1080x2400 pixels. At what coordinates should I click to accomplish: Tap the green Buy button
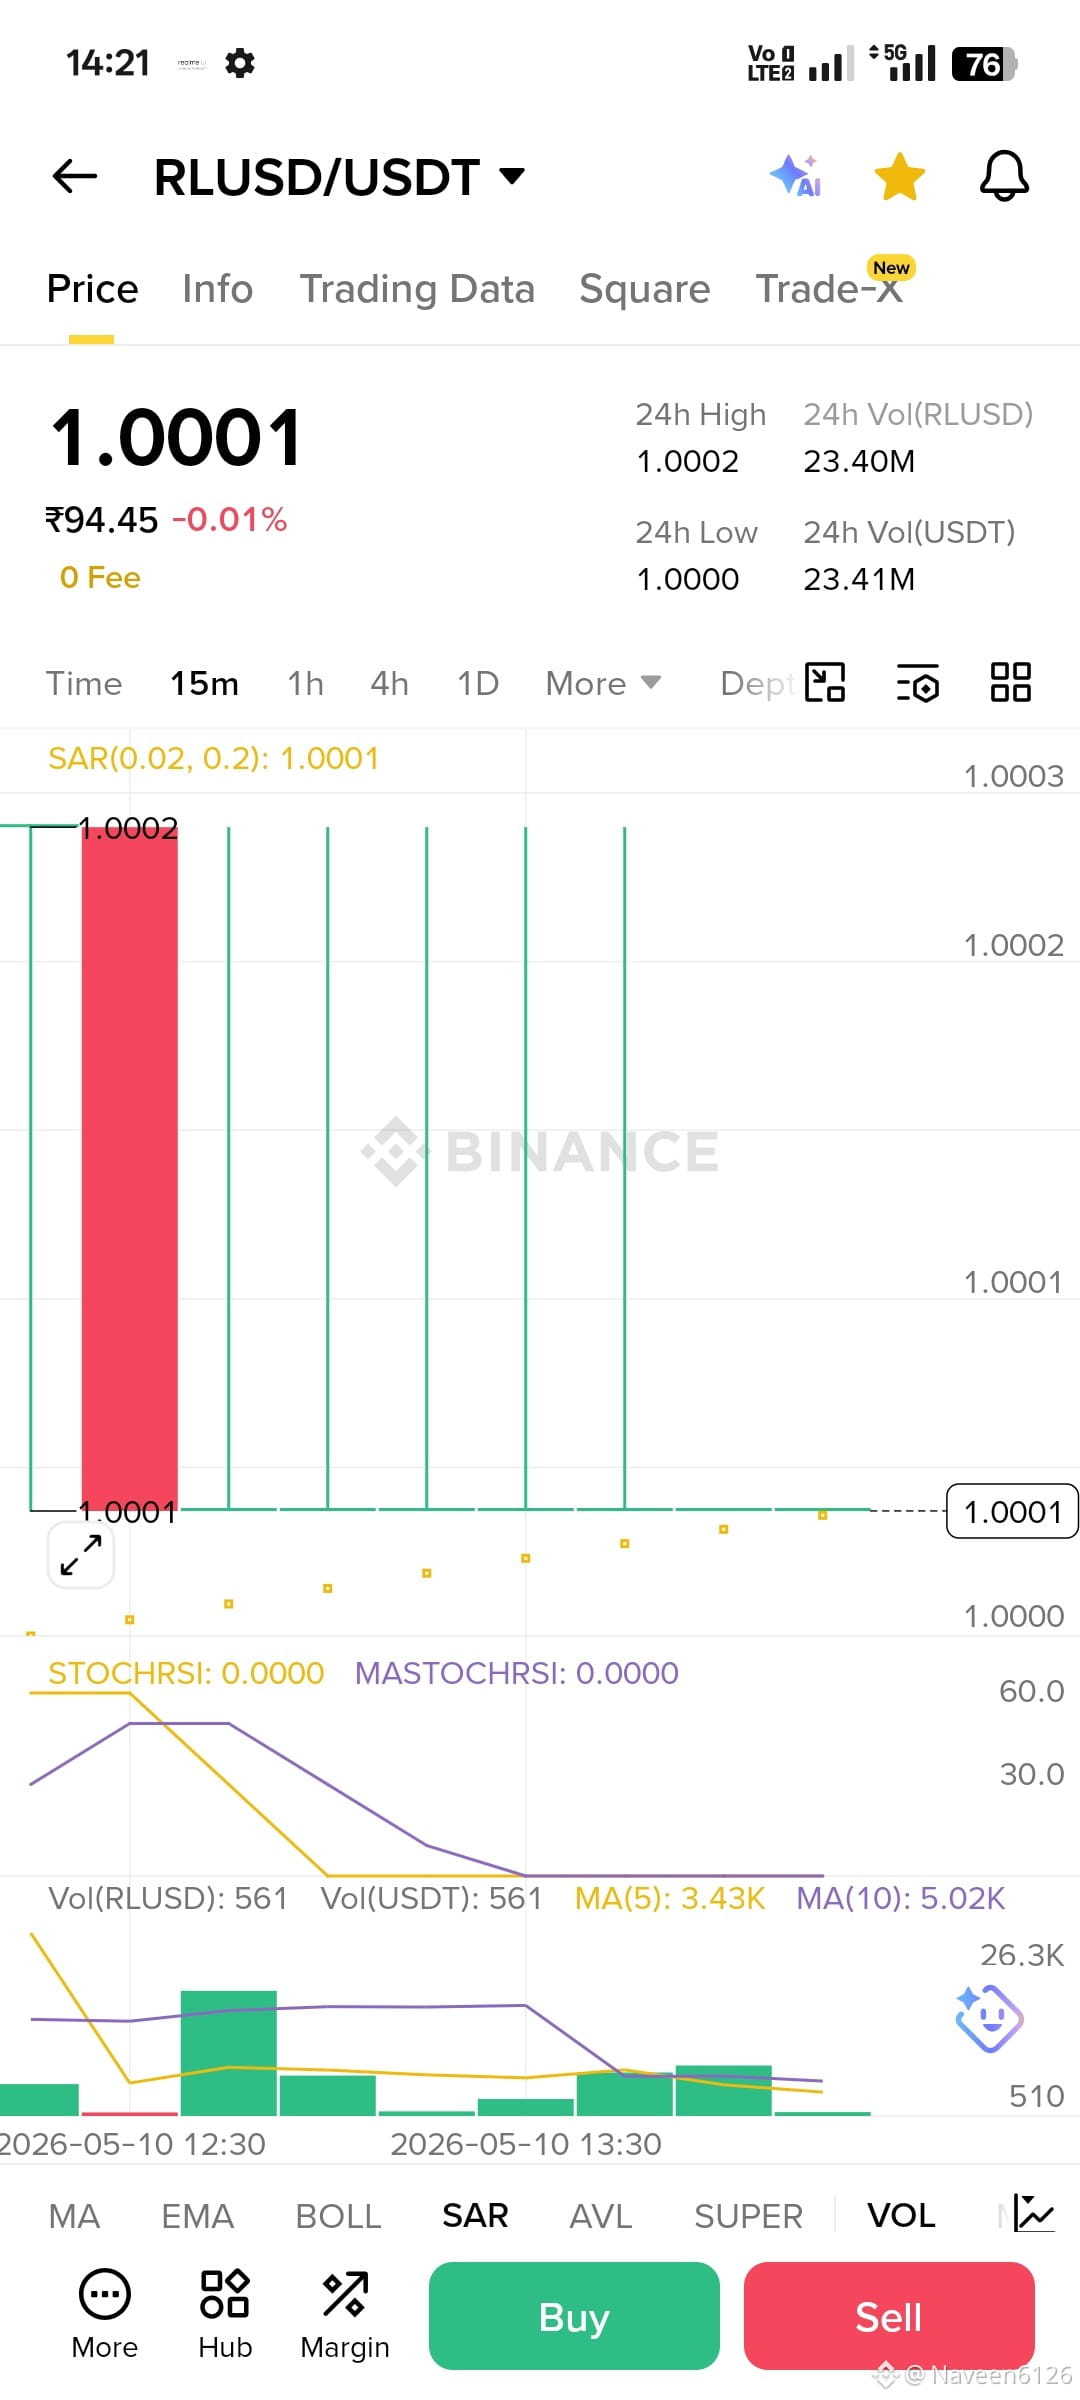coord(574,2316)
